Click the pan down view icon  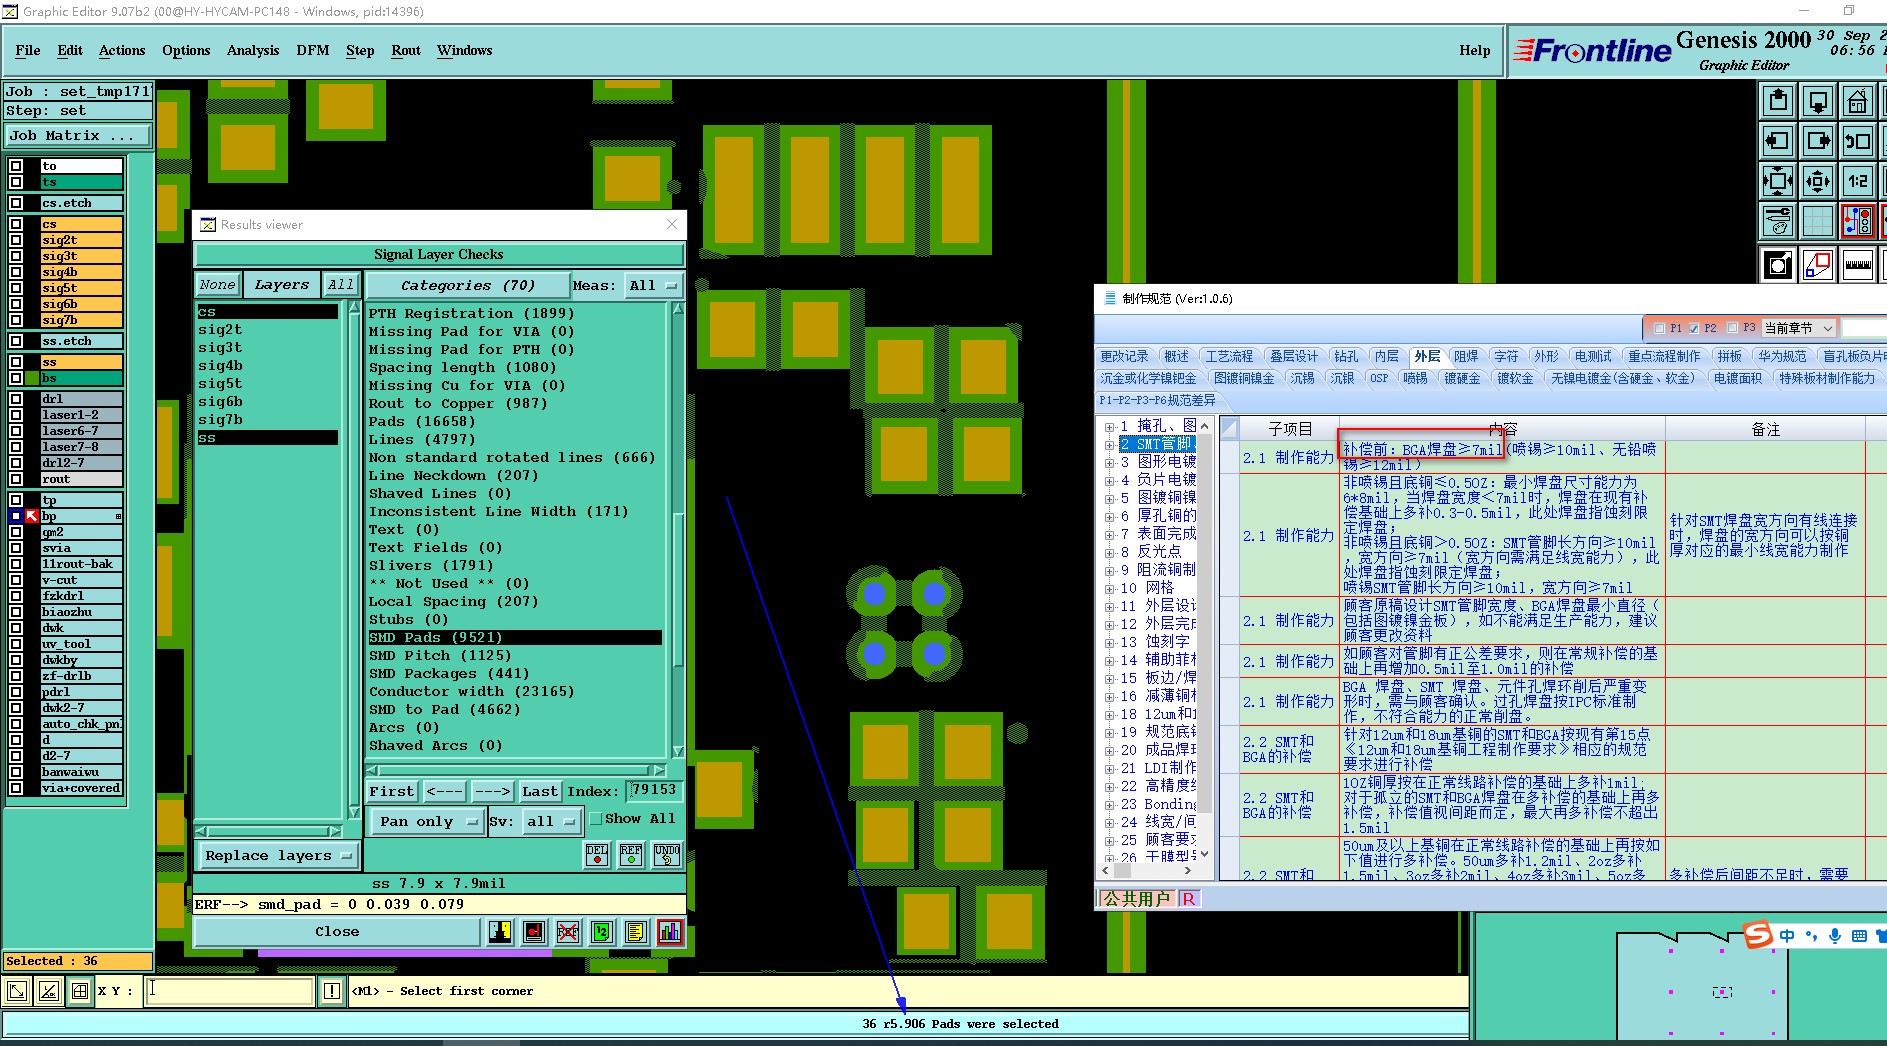pos(1818,101)
